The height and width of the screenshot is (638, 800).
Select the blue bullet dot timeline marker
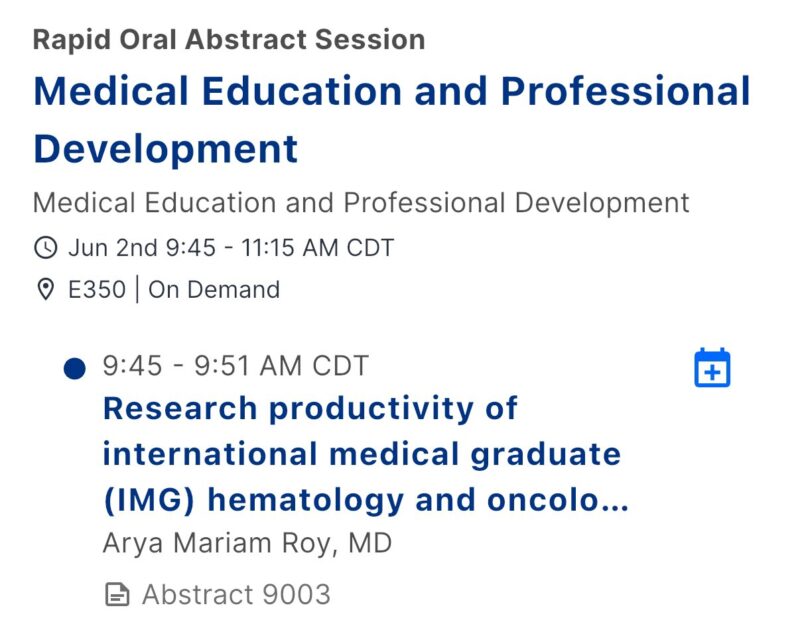[74, 369]
